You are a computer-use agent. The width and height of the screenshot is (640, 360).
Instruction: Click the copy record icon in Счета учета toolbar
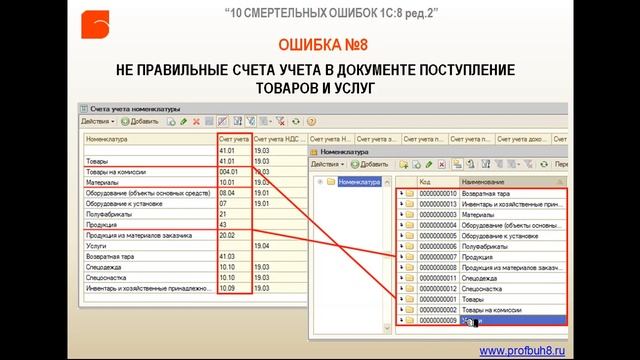pos(171,121)
